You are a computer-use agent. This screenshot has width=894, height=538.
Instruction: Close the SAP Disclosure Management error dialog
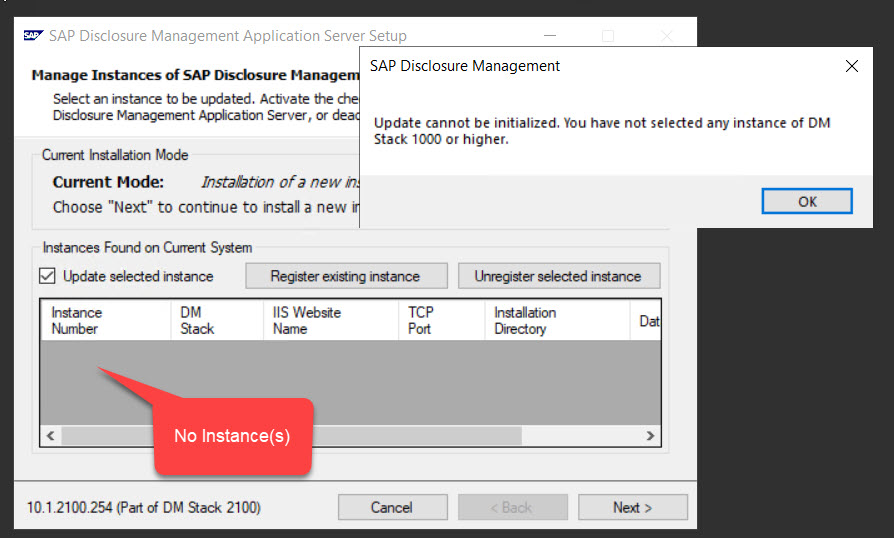coord(852,66)
